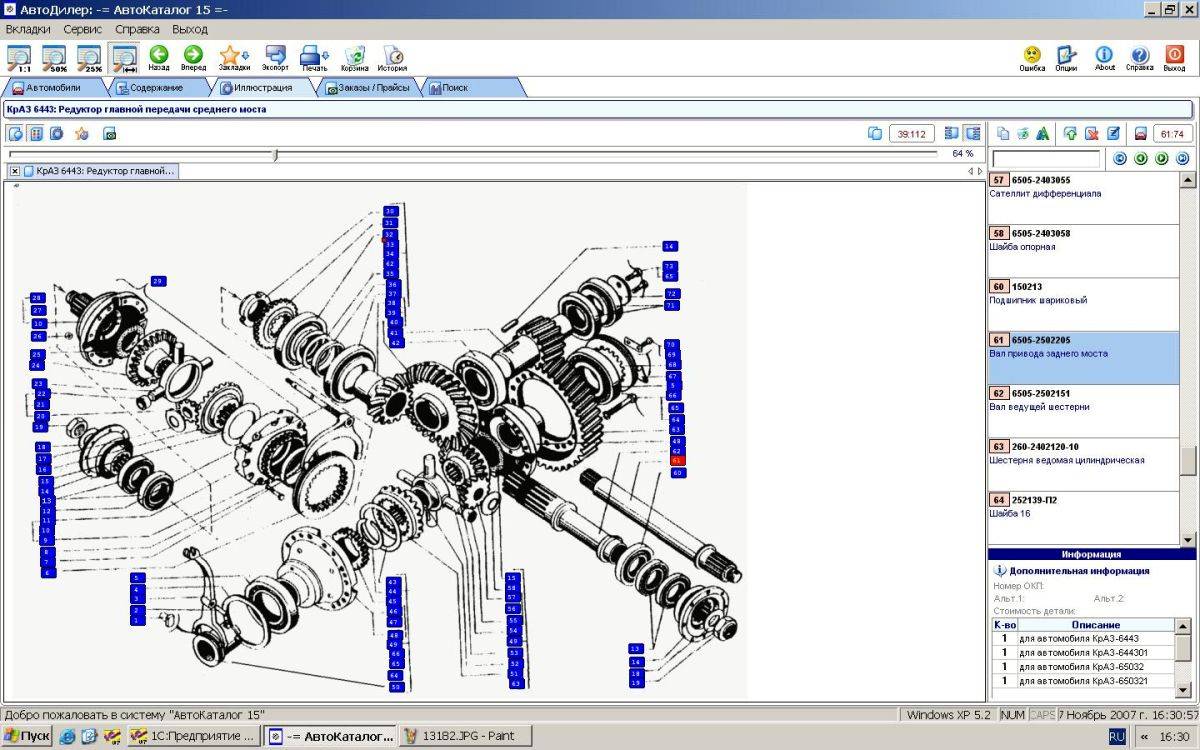Open the Закладки bookmarks star
This screenshot has width=1200, height=750.
tap(233, 59)
